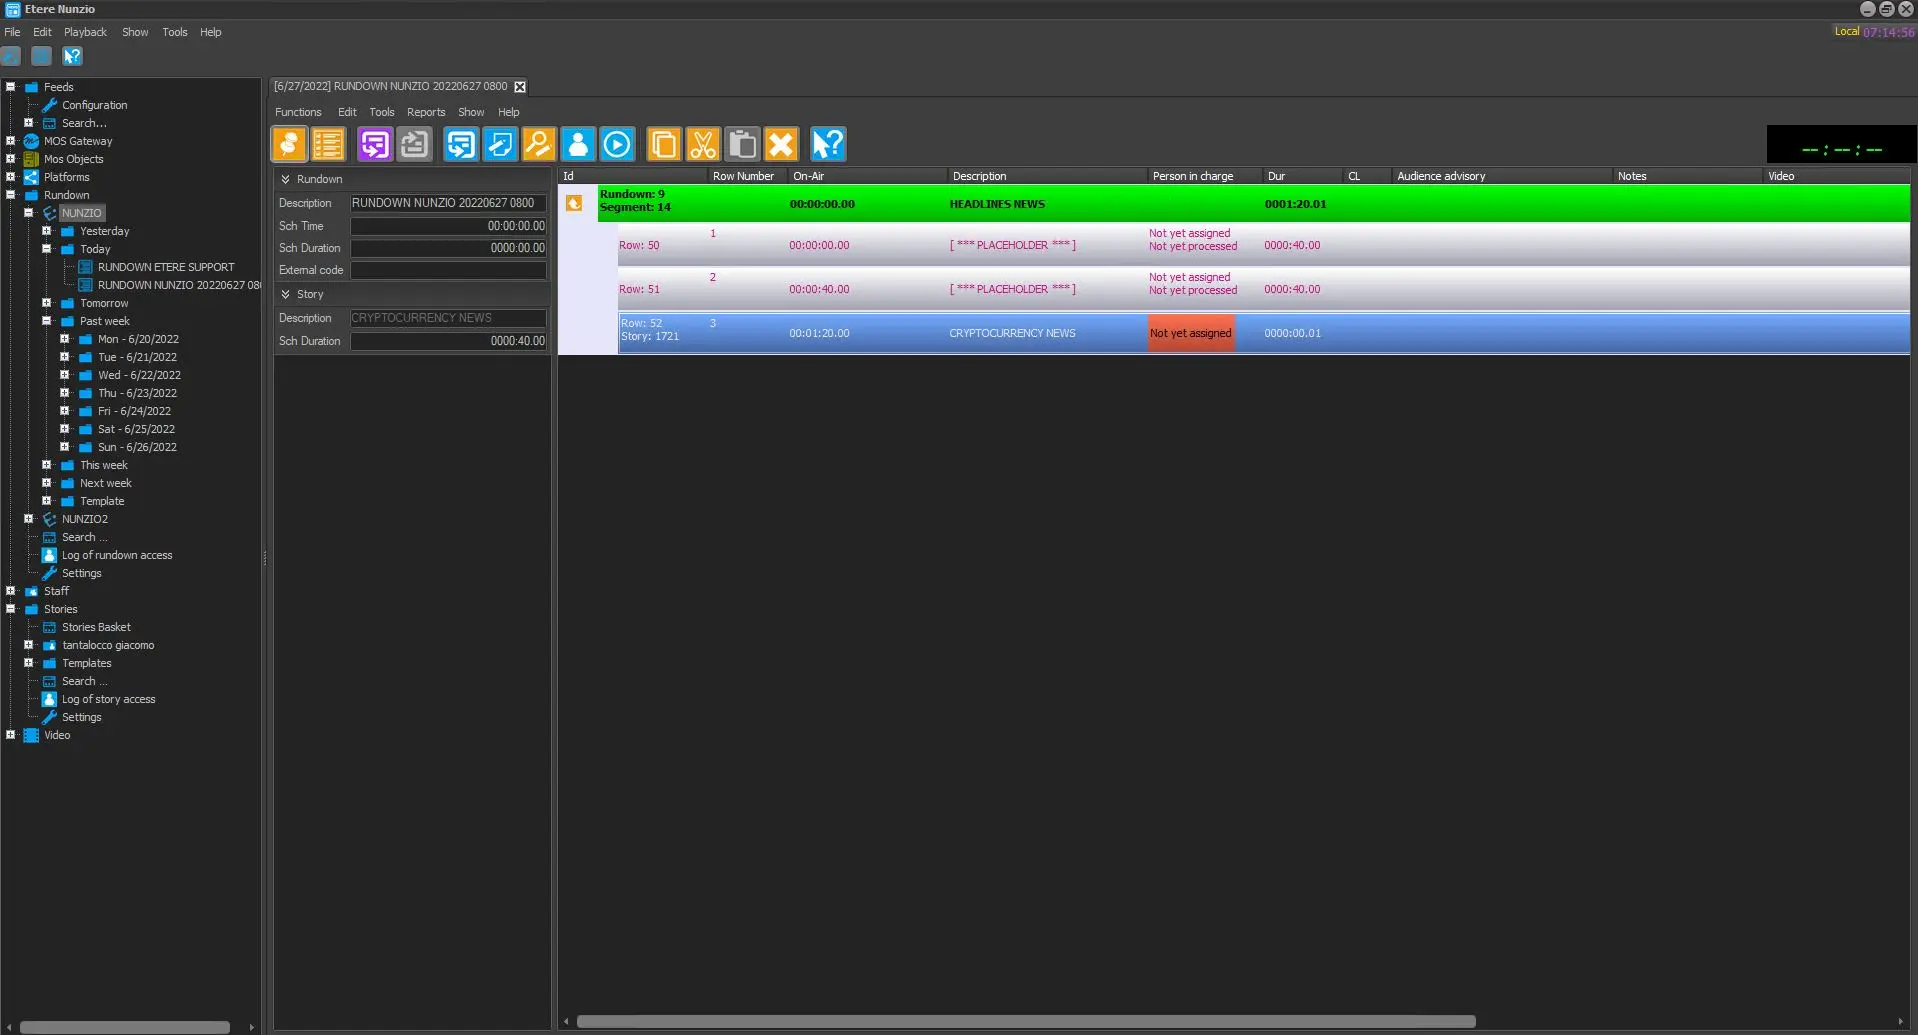
Task: Expand the NUNZIO2 tree node
Action: pyautogui.click(x=29, y=519)
